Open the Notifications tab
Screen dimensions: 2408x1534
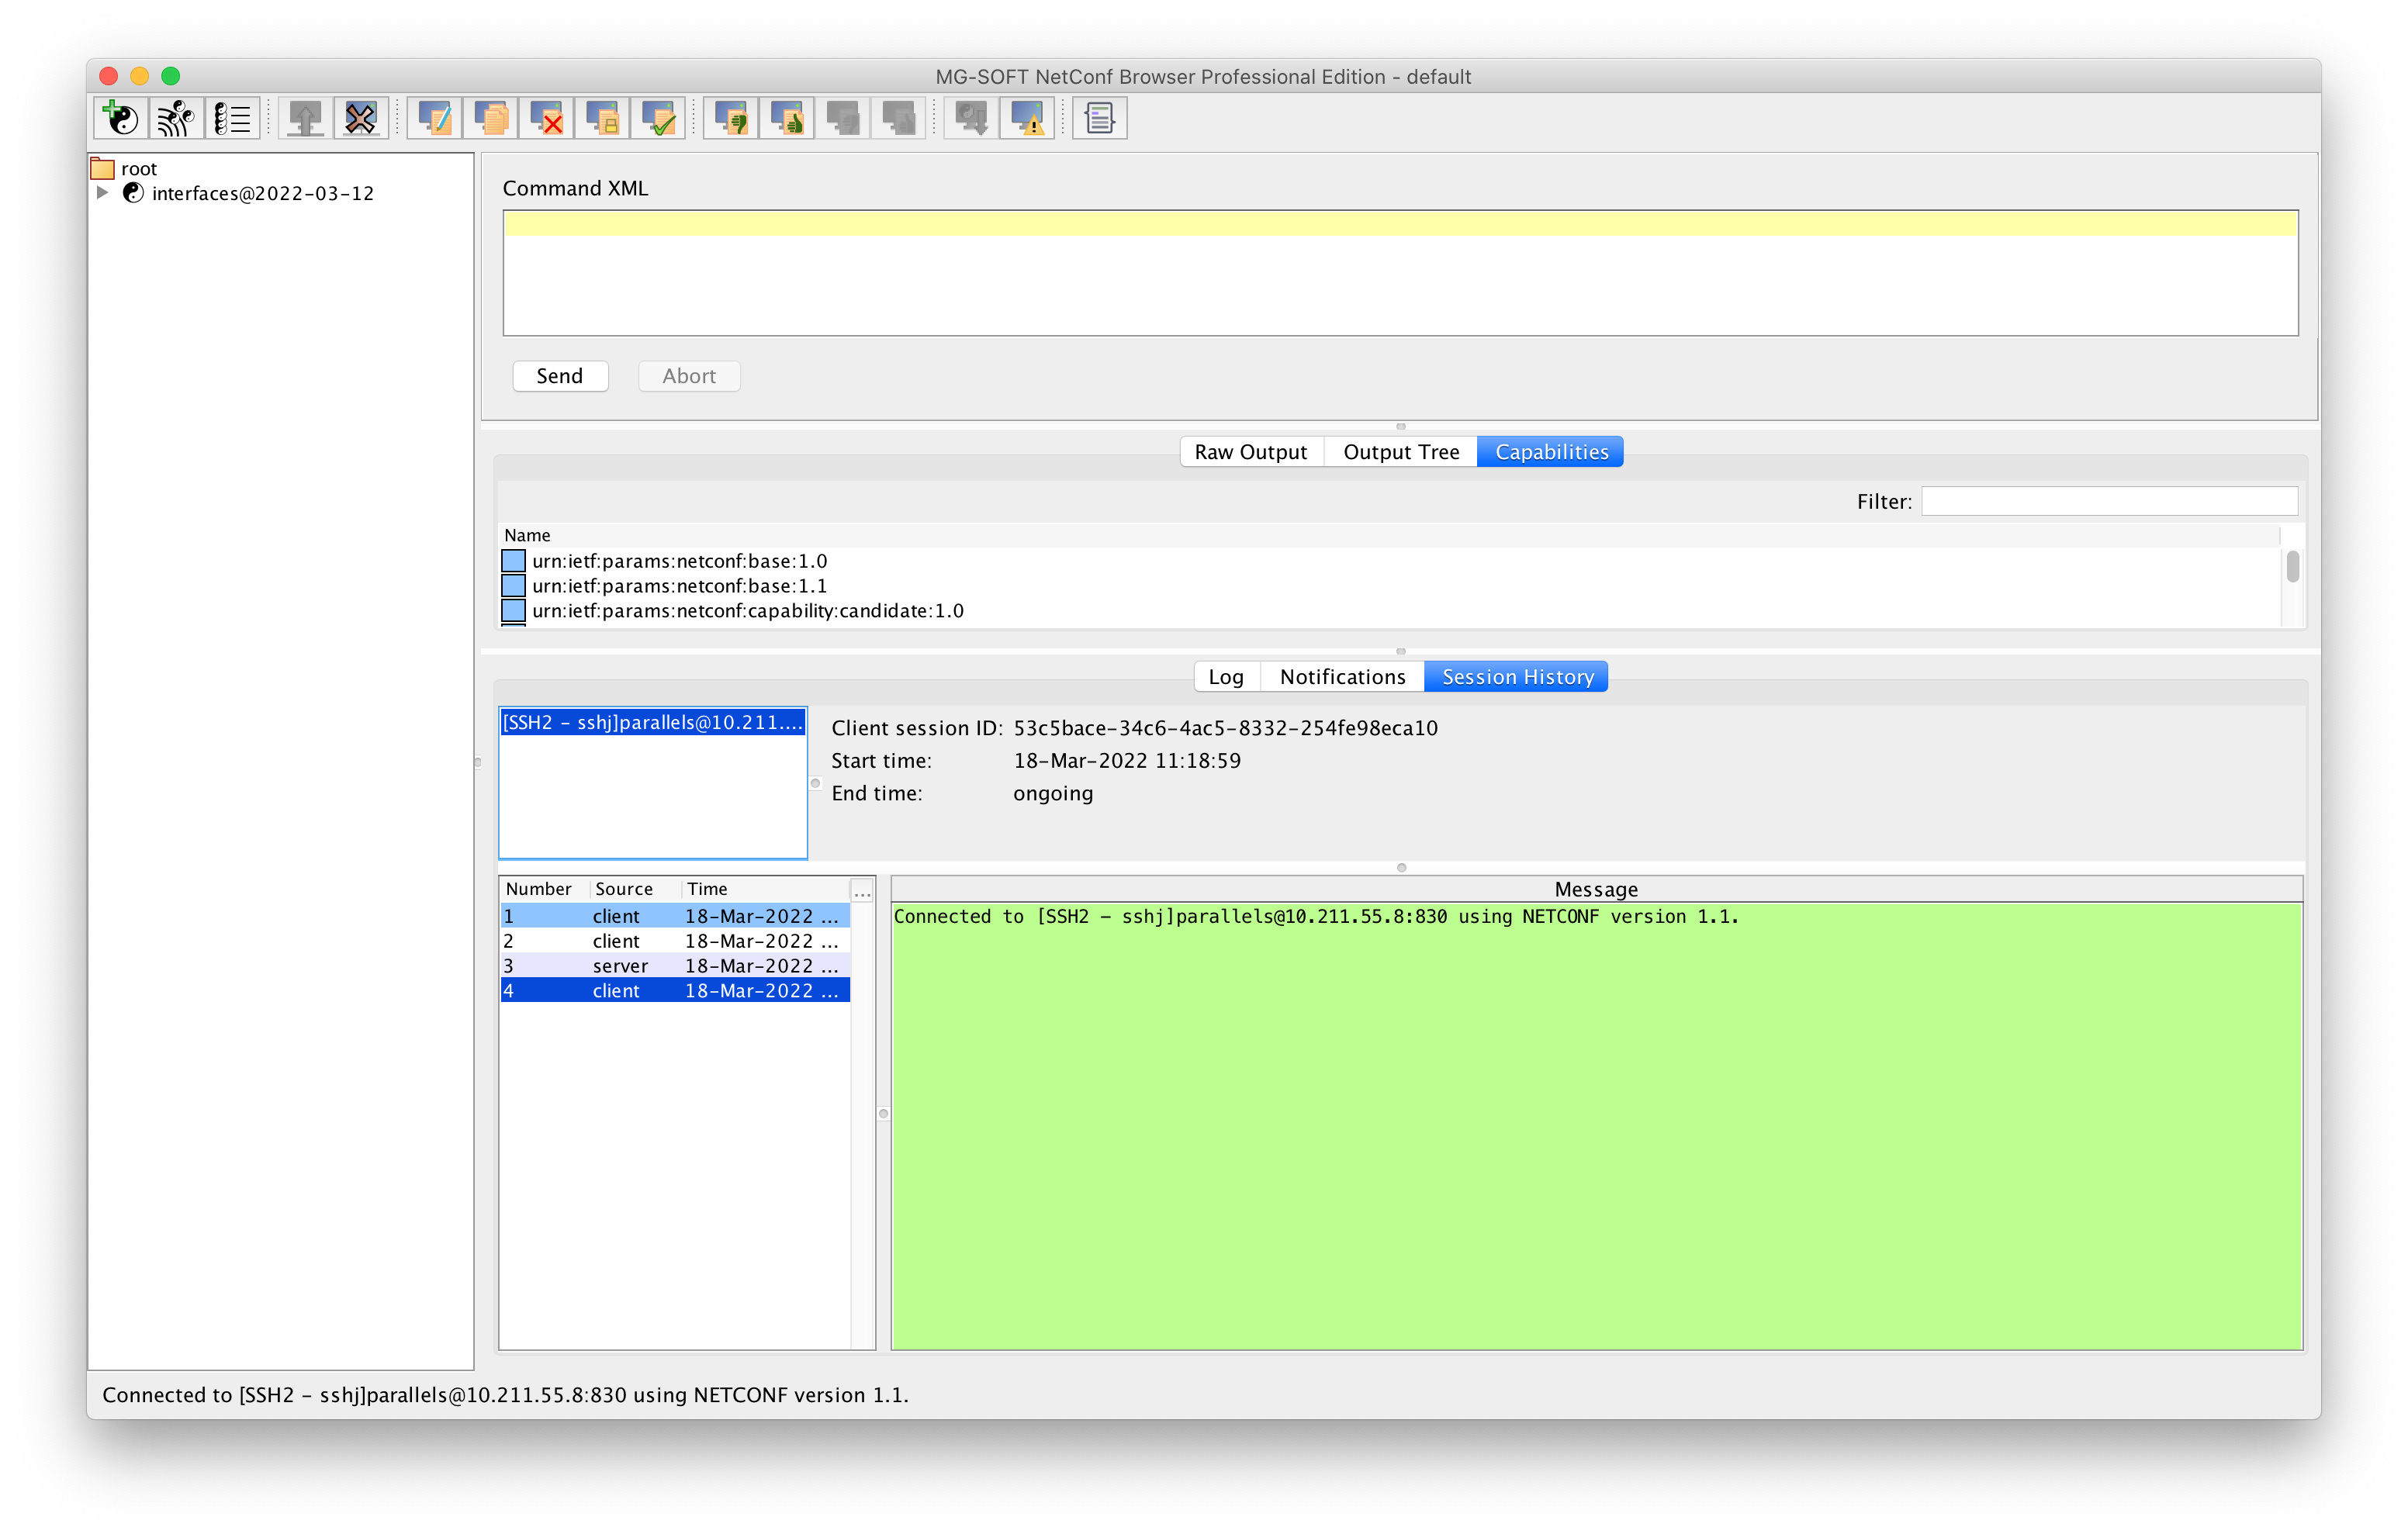(x=1342, y=677)
